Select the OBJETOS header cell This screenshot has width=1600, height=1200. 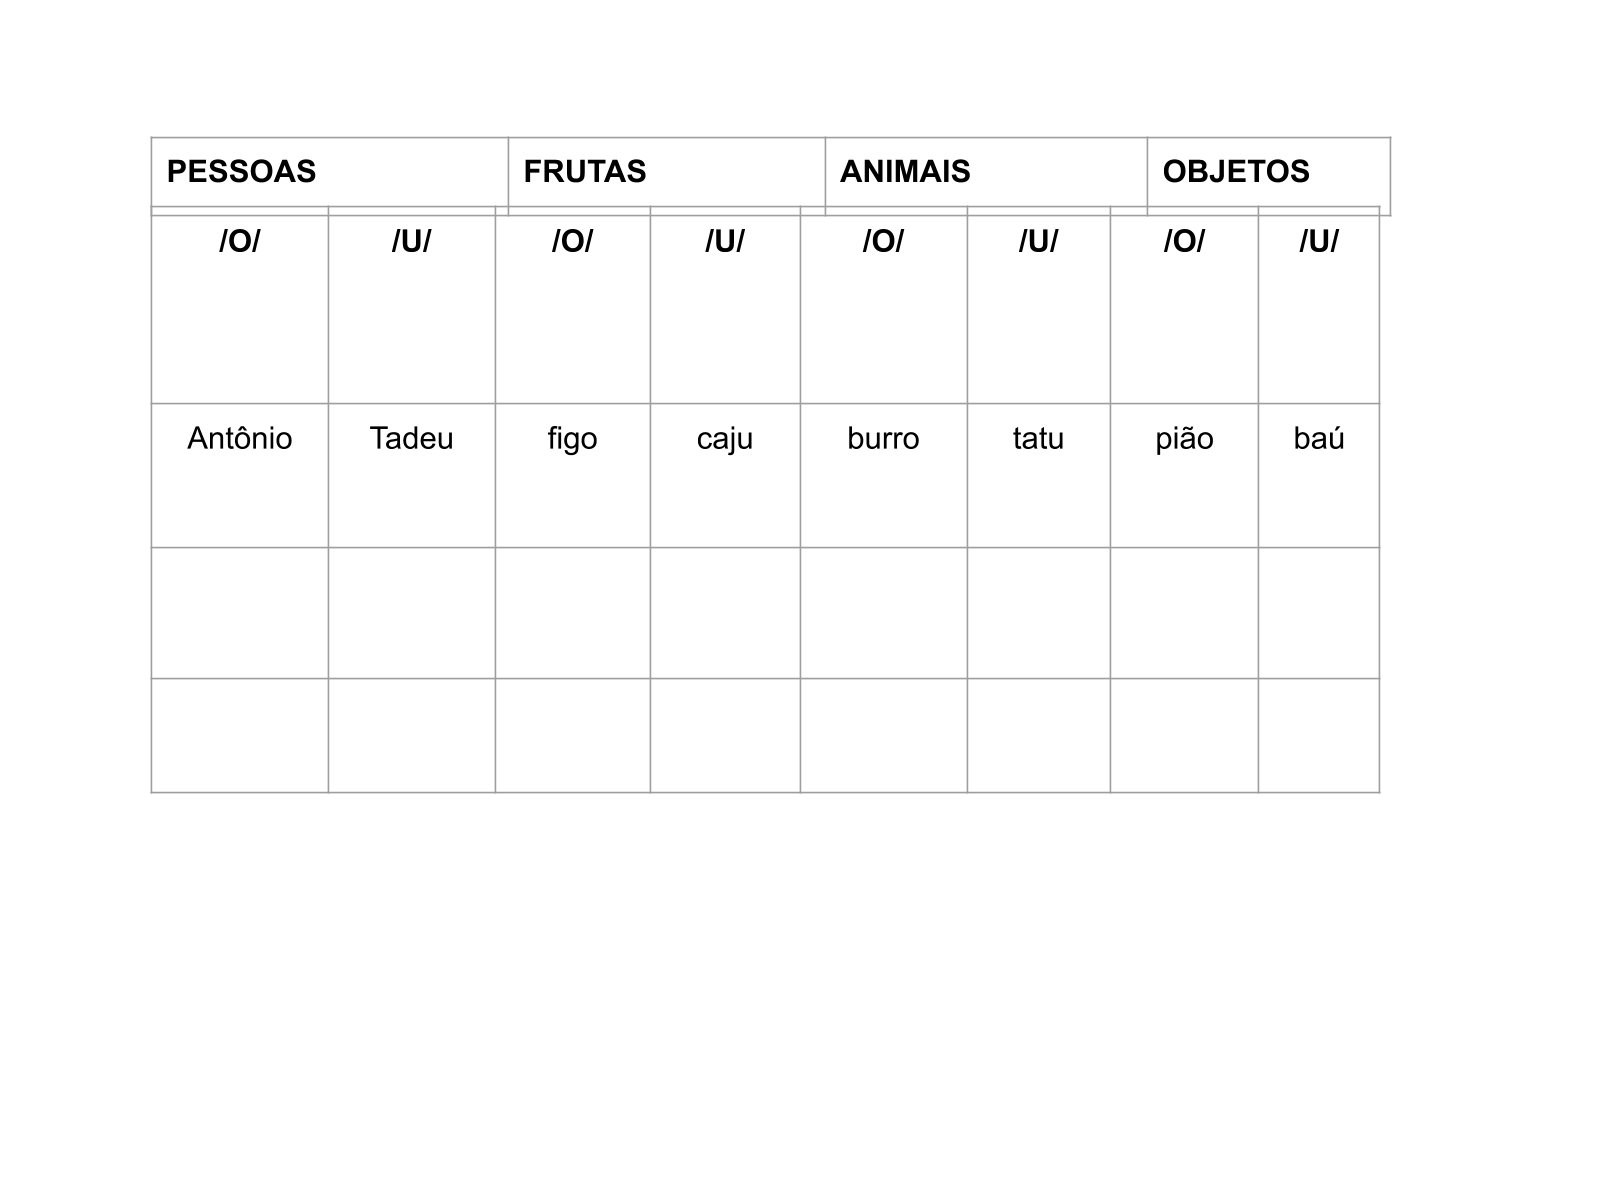(1236, 172)
